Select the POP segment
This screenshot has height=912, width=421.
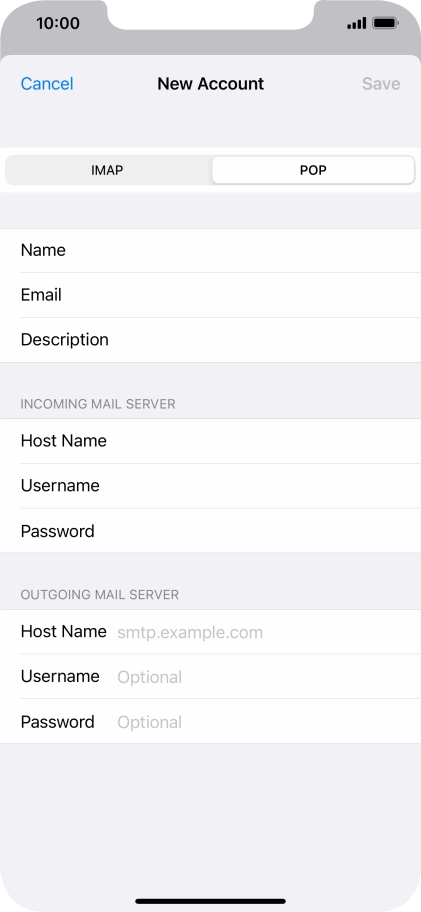tap(313, 170)
